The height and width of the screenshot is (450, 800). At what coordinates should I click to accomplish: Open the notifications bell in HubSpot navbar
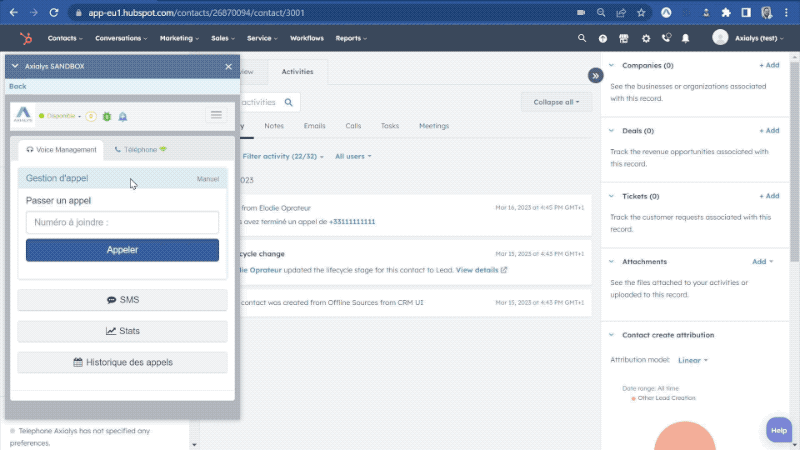[686, 39]
